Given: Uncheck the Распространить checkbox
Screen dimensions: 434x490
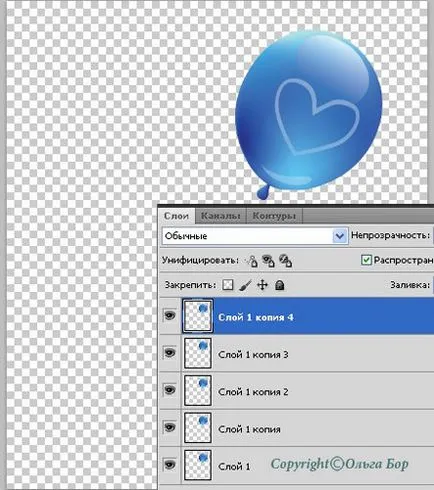Looking at the screenshot, I should click(x=366, y=260).
